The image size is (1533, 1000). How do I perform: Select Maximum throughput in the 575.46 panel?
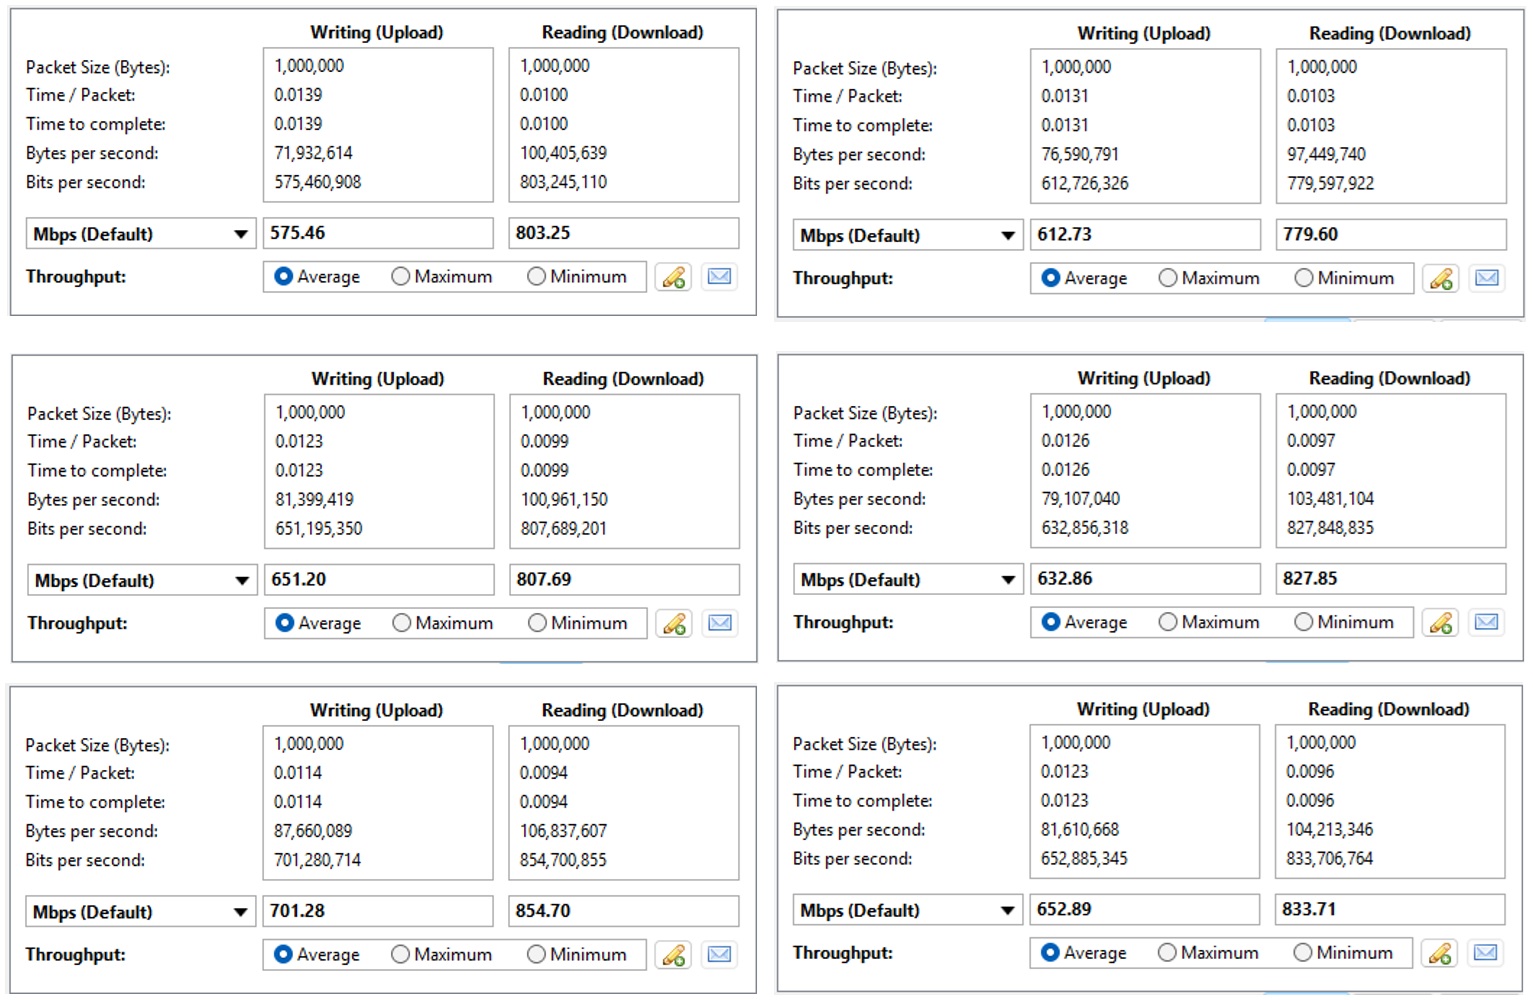point(401,277)
